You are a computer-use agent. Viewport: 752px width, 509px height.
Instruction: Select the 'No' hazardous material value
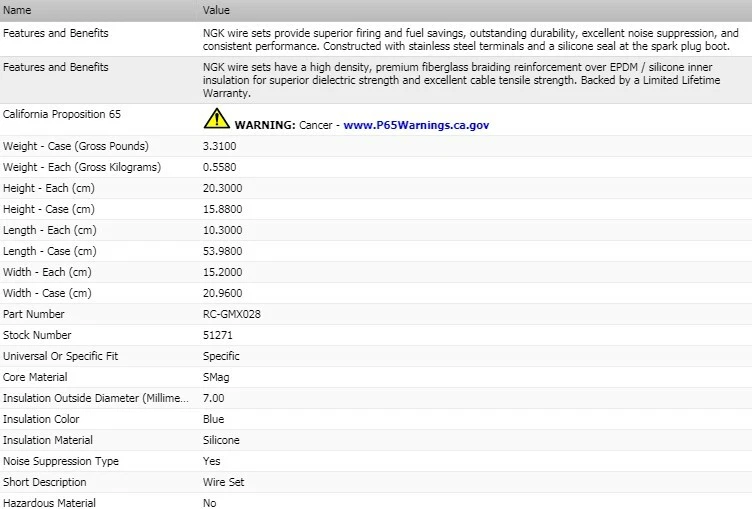click(210, 503)
